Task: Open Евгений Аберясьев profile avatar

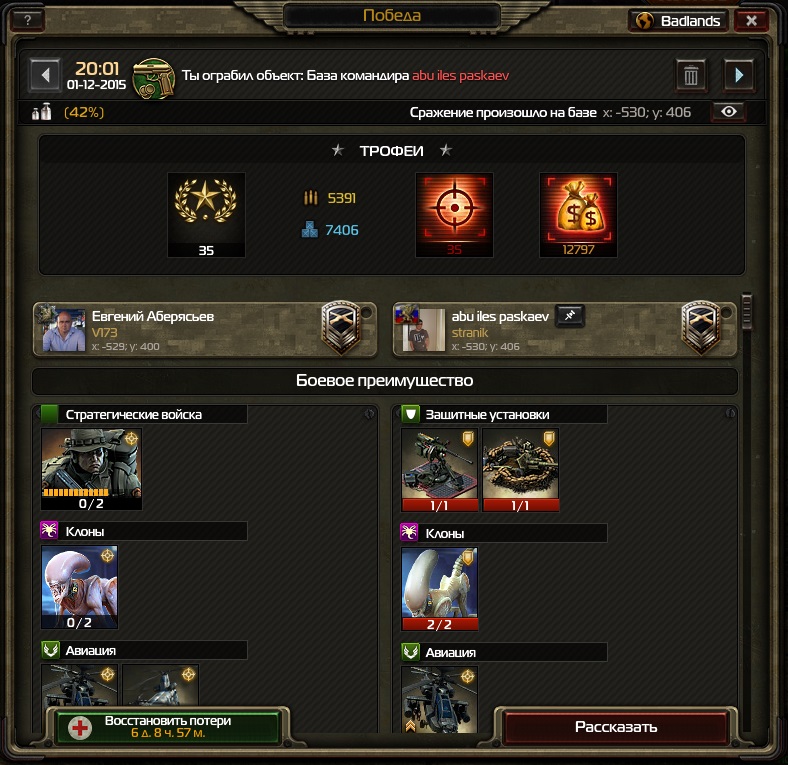Action: (64, 330)
